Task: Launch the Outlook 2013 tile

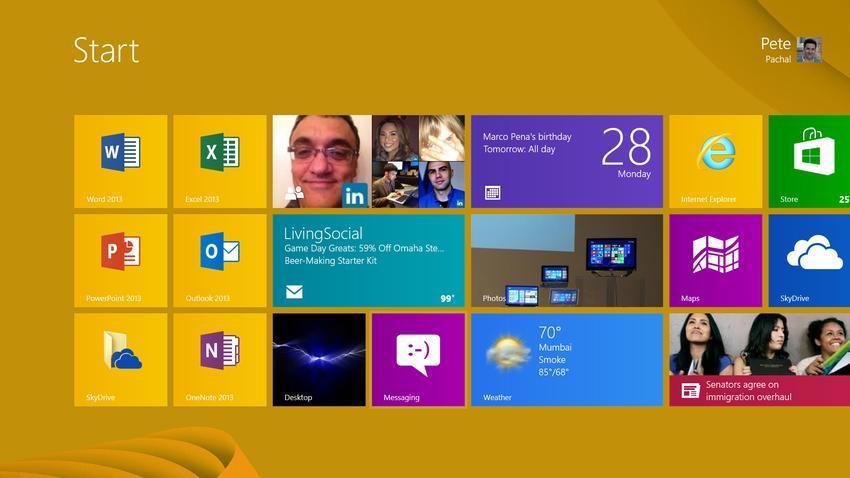Action: point(219,260)
